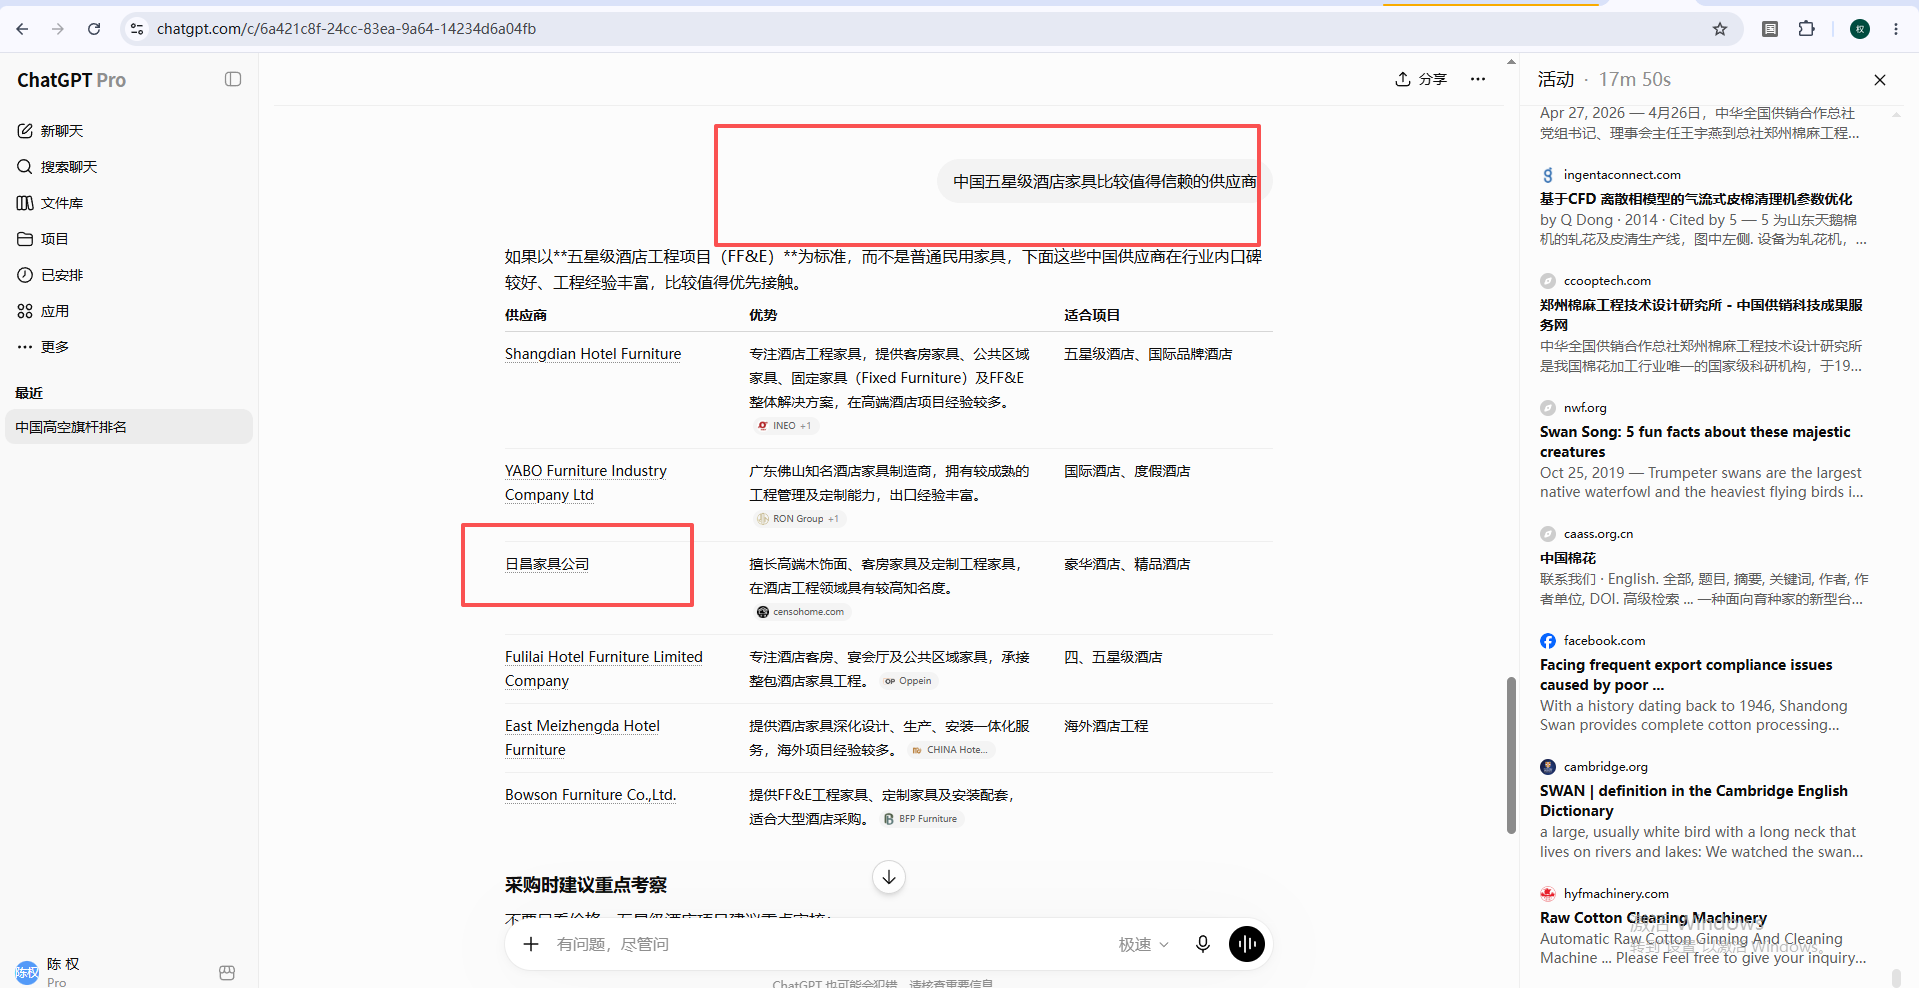Viewport: 1919px width, 988px height.
Task: Click the microphone dictation icon
Action: pyautogui.click(x=1203, y=944)
